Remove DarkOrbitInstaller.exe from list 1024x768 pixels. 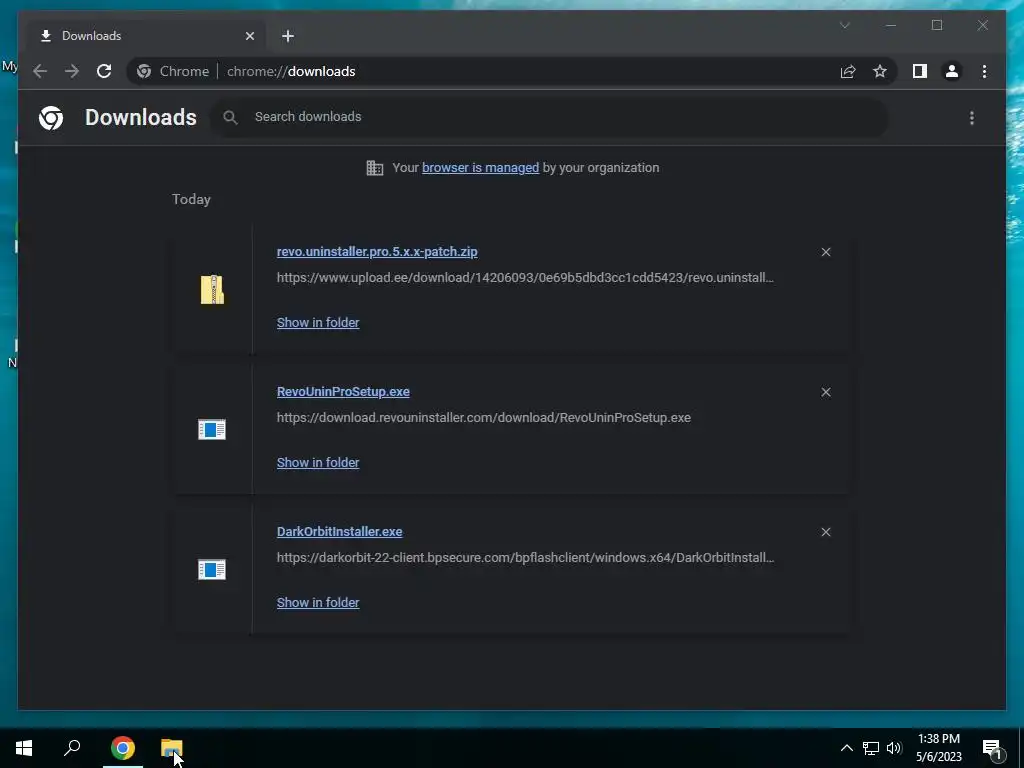point(826,532)
